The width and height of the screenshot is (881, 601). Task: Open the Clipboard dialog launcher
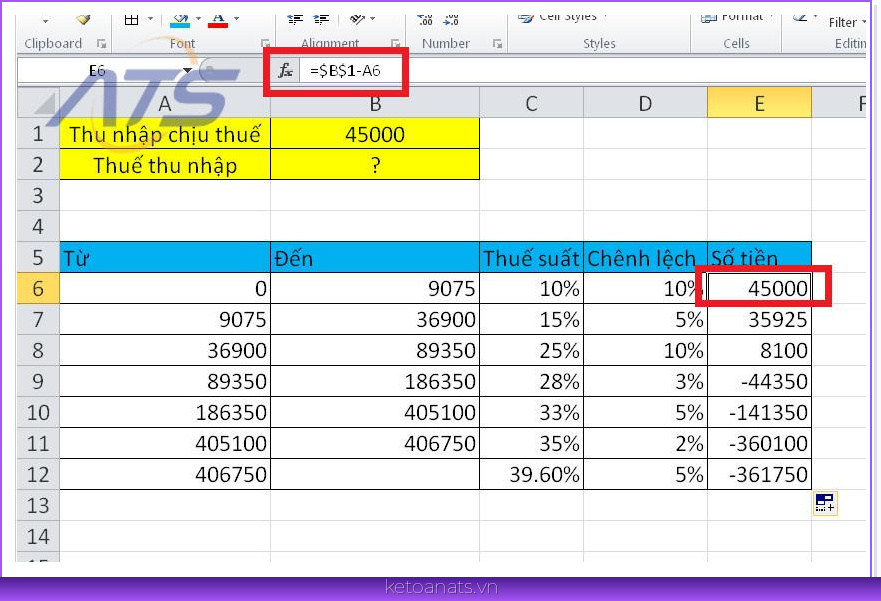tap(101, 43)
